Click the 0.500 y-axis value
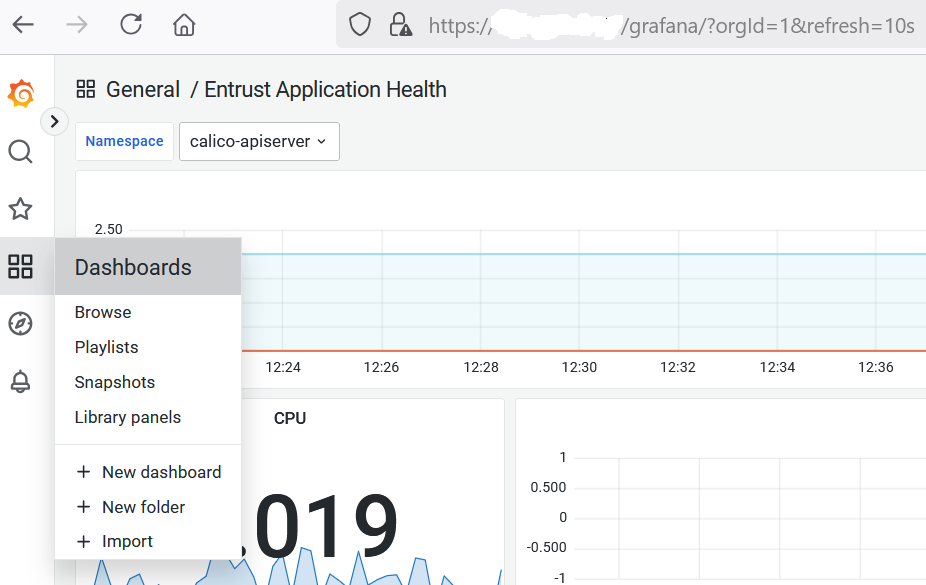The image size is (926, 585). (549, 488)
